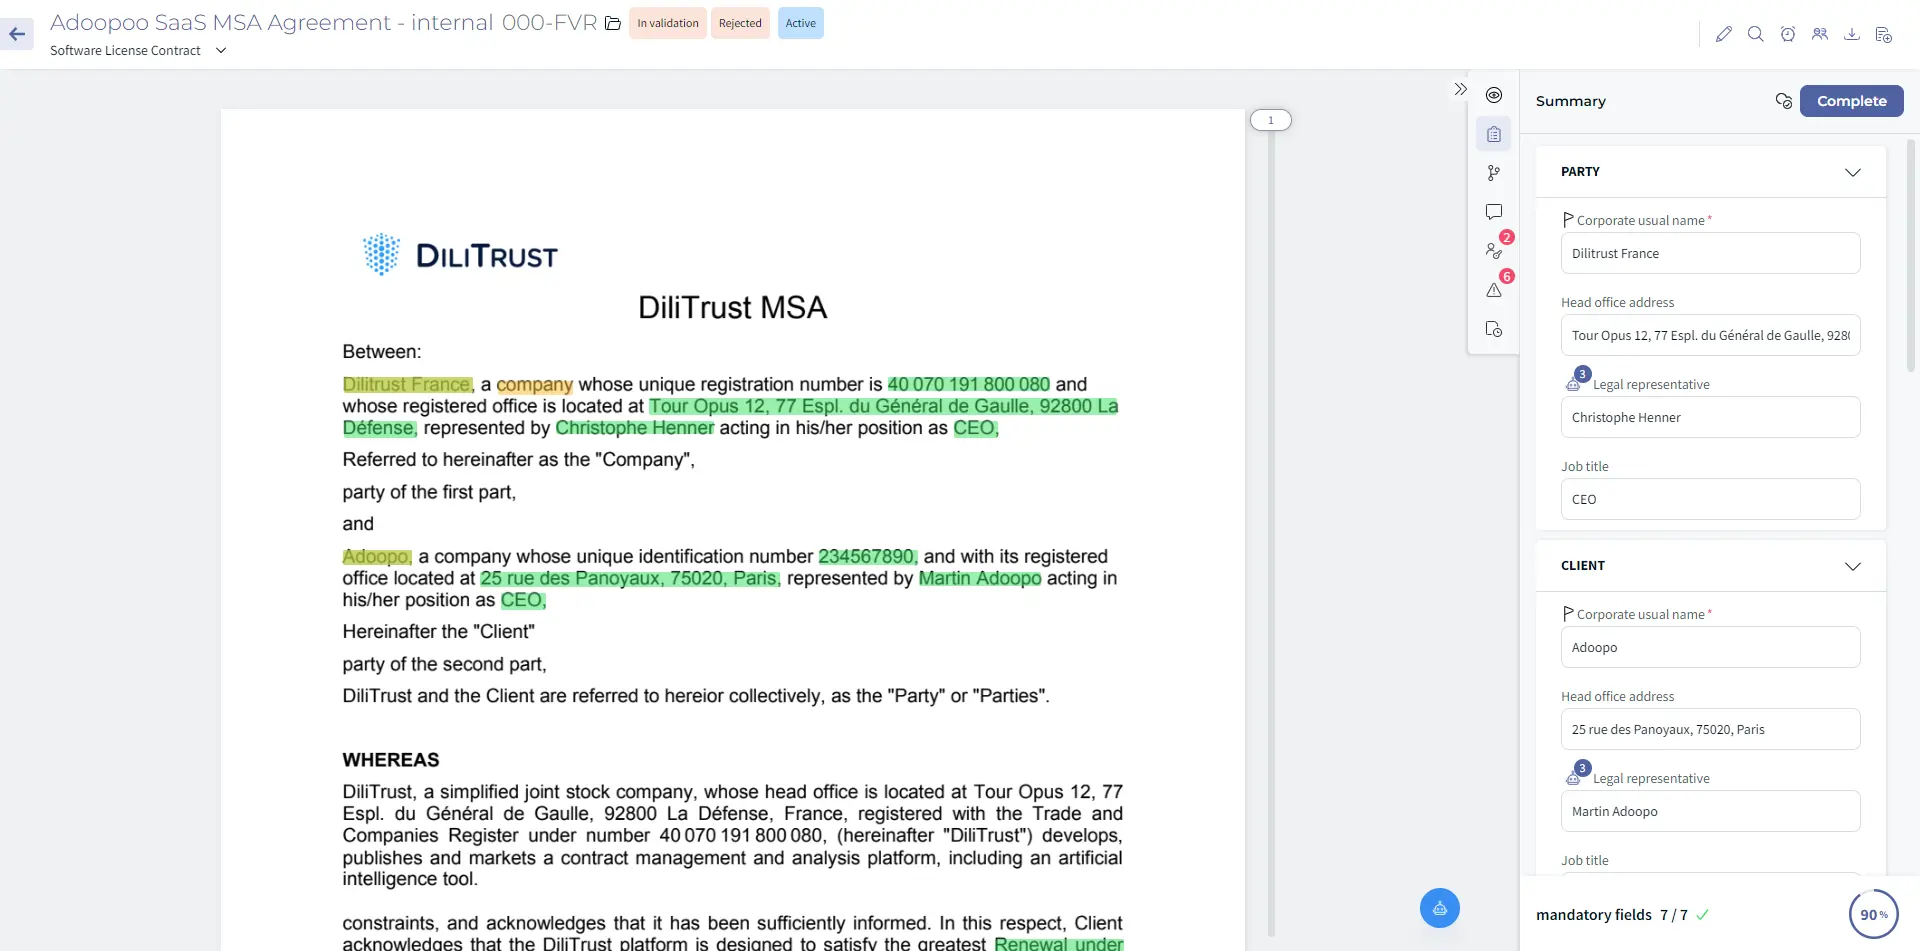The width and height of the screenshot is (1920, 951).
Task: Click the highlighted word 'company' in first paragraph
Action: point(535,385)
